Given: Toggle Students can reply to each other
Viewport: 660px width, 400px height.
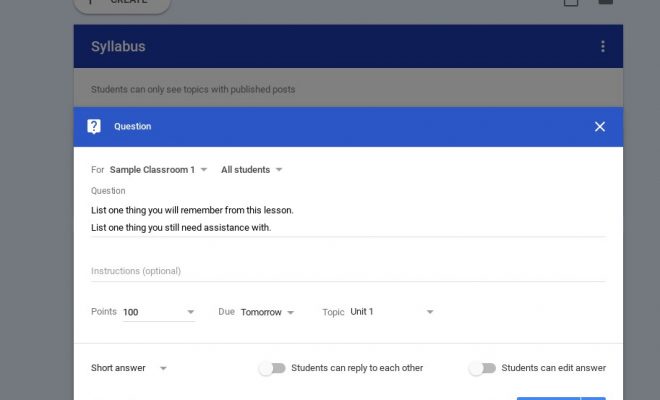Looking at the screenshot, I should click(x=272, y=368).
